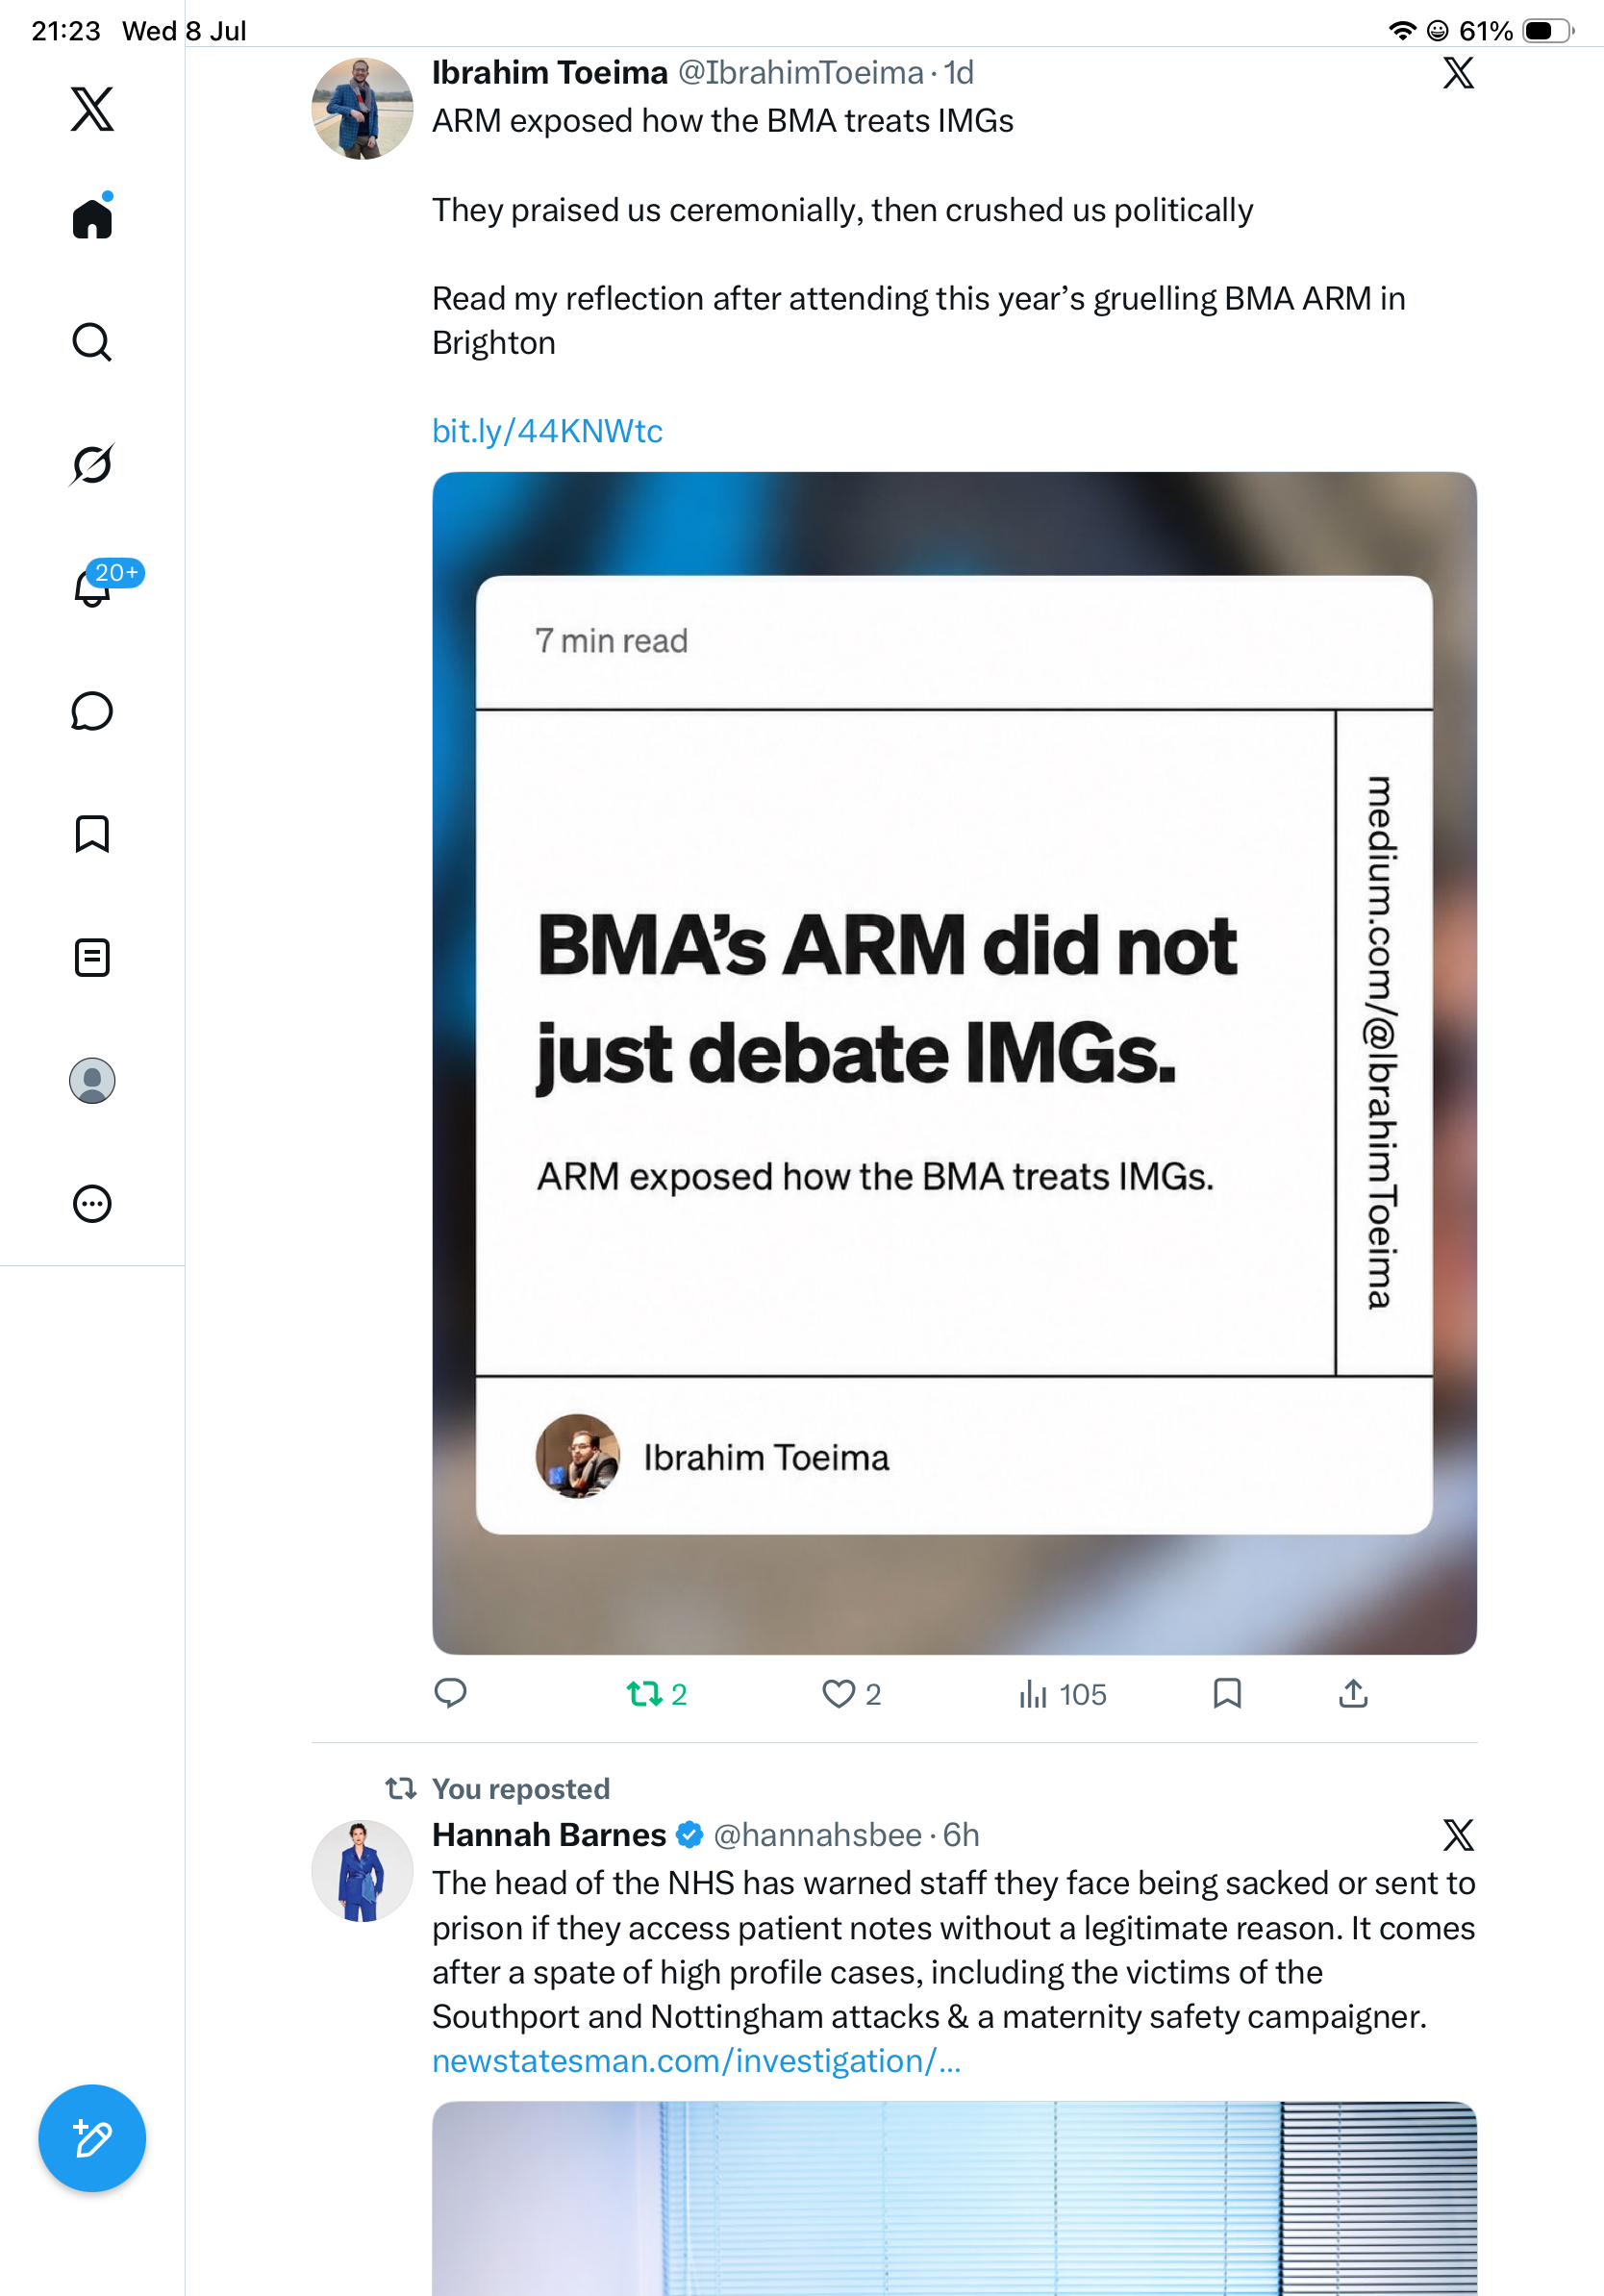Open Bookmarks in the sidebar
The width and height of the screenshot is (1604, 2296).
point(92,834)
